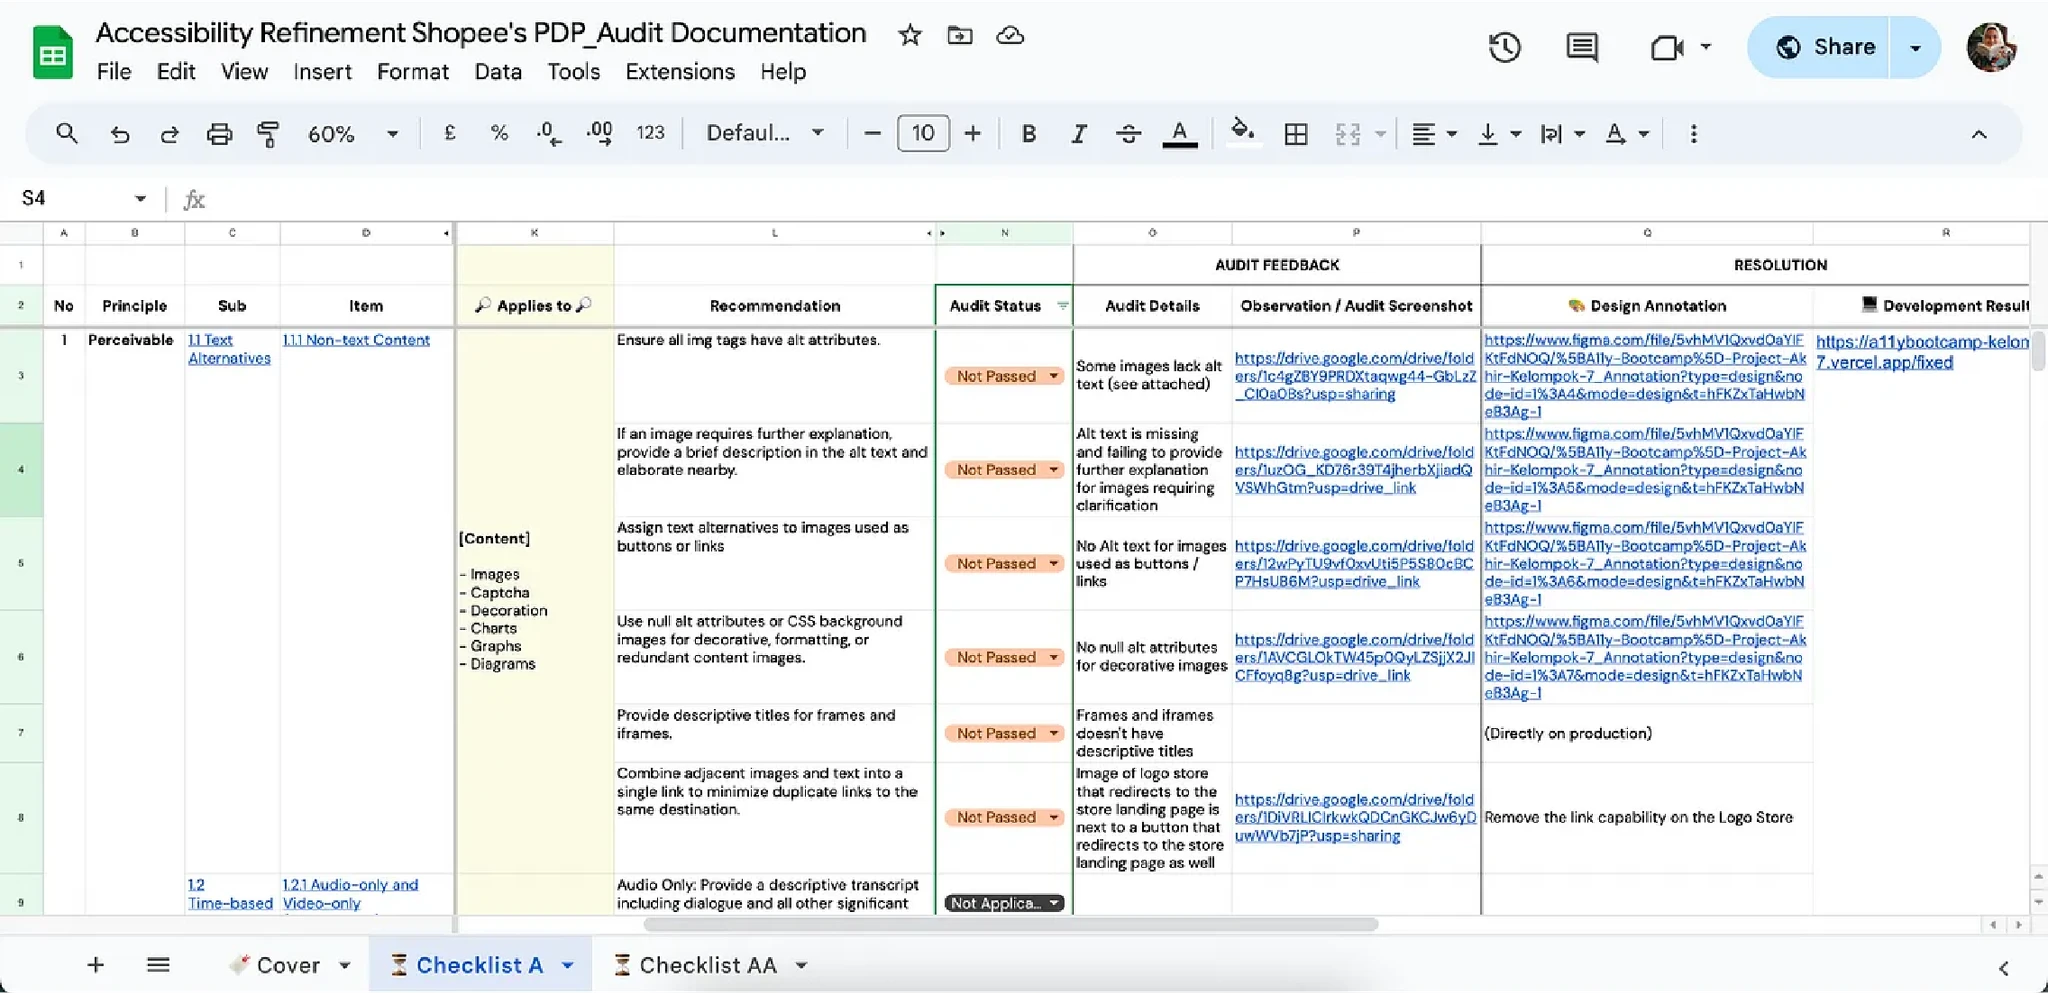Print the spreadsheet

click(219, 133)
